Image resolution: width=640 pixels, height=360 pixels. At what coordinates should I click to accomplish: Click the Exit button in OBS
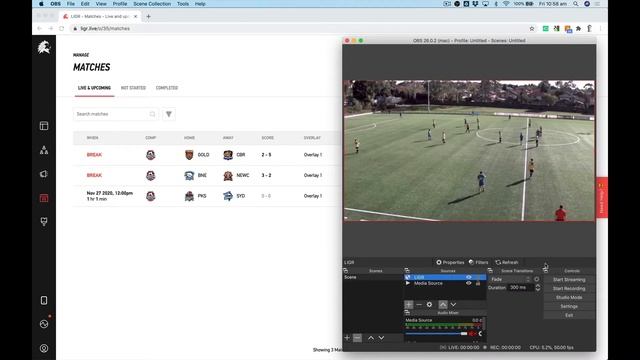pyautogui.click(x=569, y=315)
